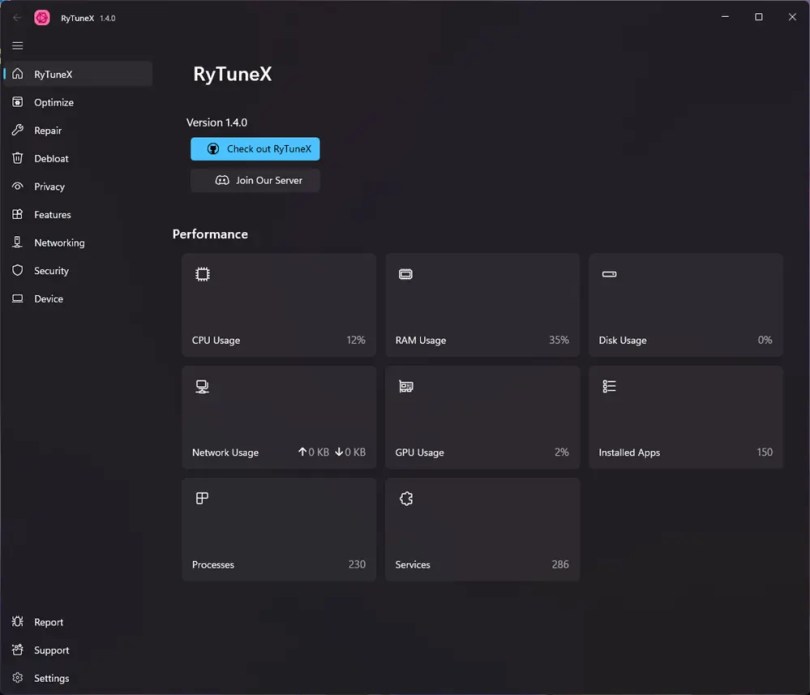Open the Installed Apps card
This screenshot has width=810, height=695.
tap(686, 417)
